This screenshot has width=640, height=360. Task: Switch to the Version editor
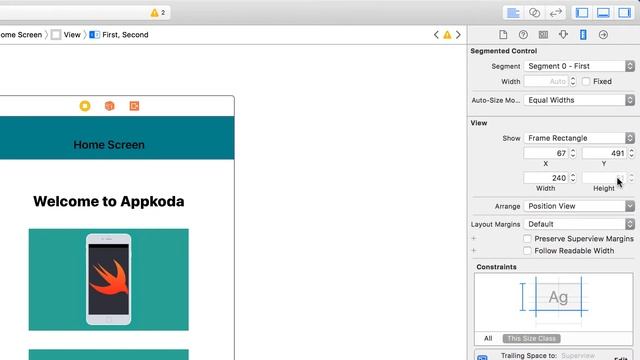click(x=556, y=13)
